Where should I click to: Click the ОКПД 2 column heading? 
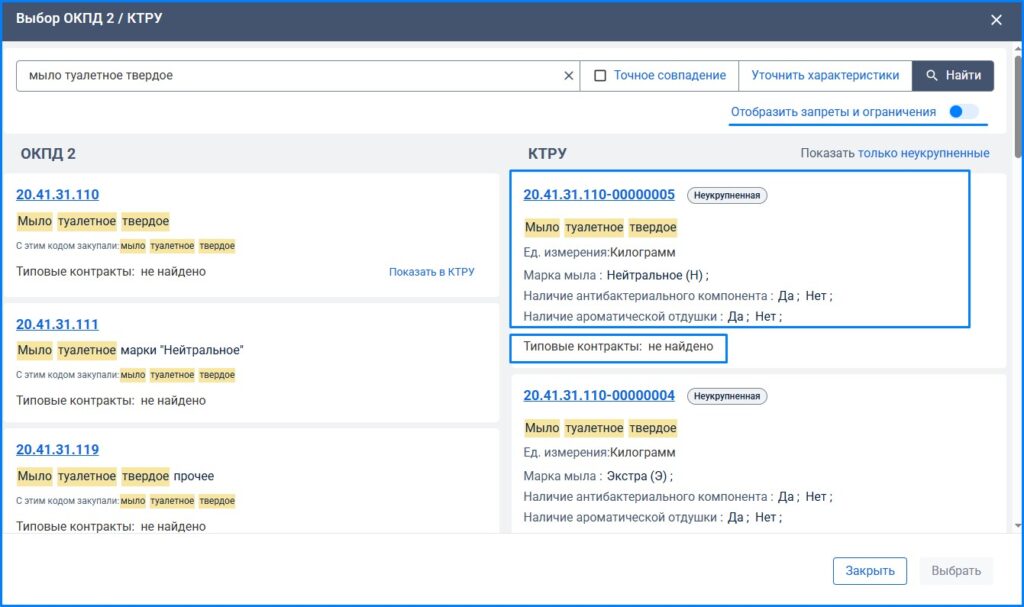click(48, 154)
